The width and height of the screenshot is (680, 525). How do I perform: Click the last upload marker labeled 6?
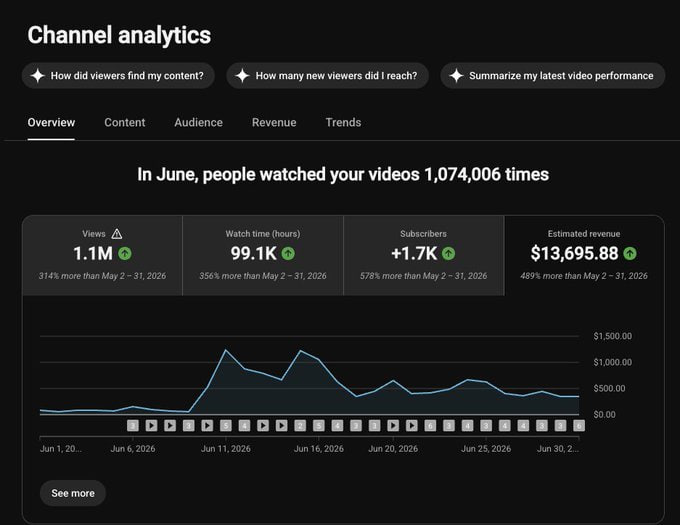point(579,426)
